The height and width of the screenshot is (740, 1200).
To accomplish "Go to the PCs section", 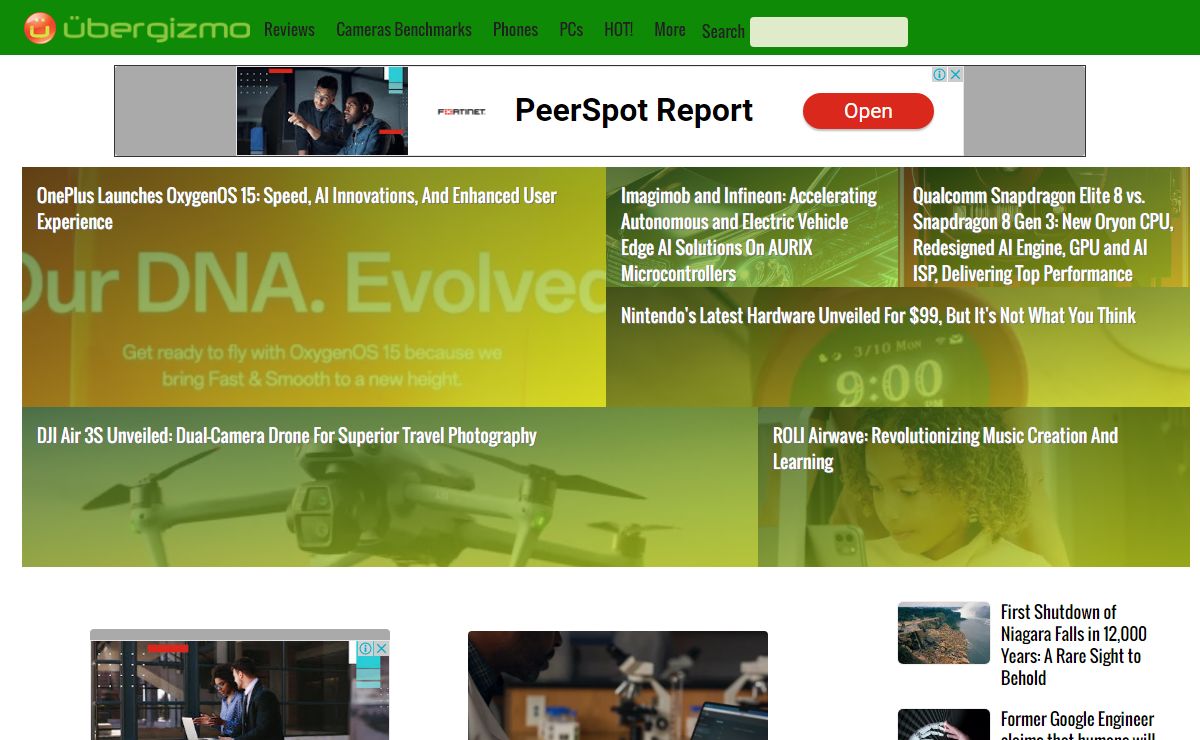I will point(571,30).
